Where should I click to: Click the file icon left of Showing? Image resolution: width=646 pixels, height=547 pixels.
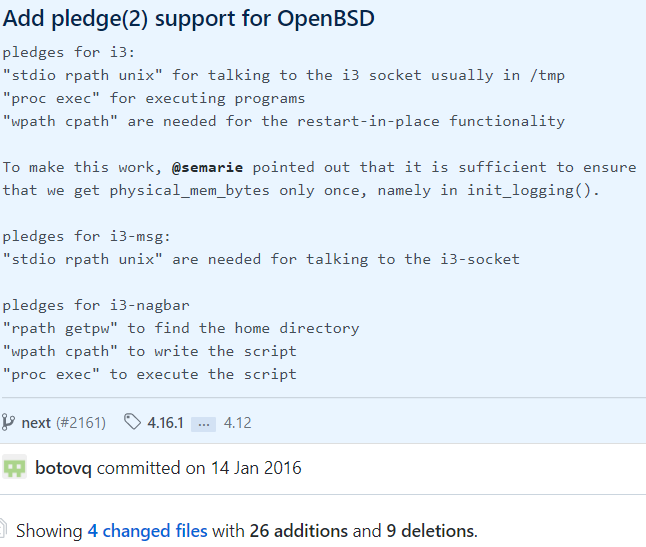[x=4, y=531]
